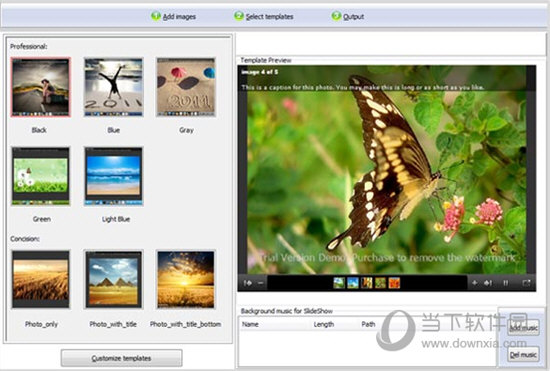Open second filmstrip thumbnail in preview

[x=353, y=283]
